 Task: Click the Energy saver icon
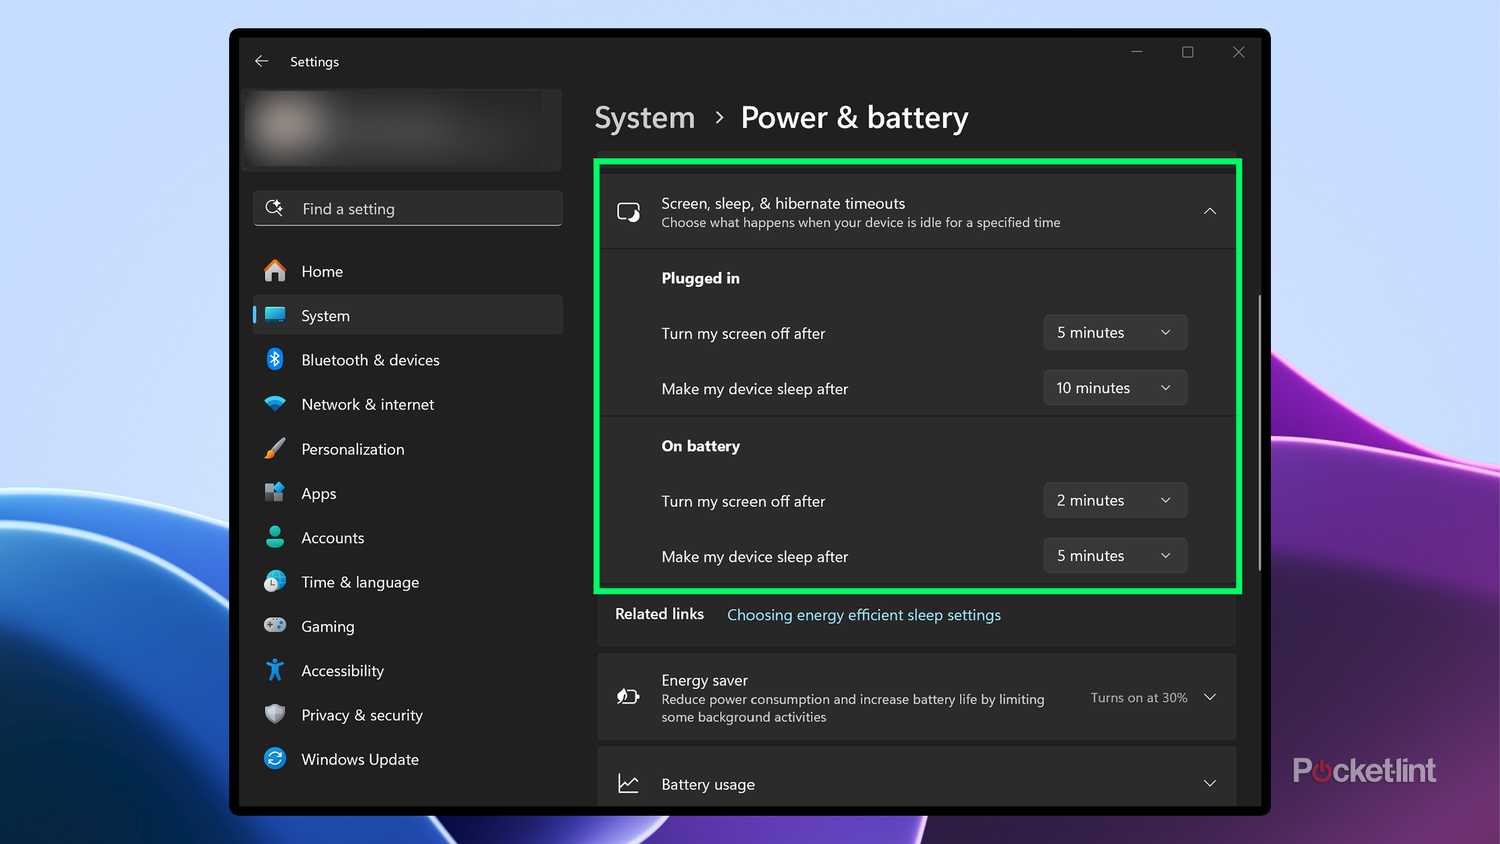628,697
